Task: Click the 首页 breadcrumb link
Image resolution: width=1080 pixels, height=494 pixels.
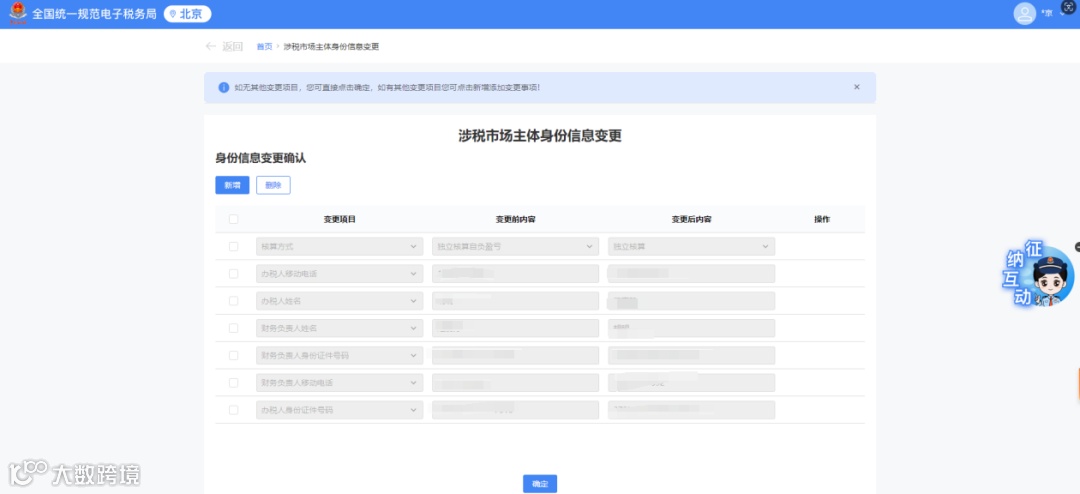Action: point(264,47)
